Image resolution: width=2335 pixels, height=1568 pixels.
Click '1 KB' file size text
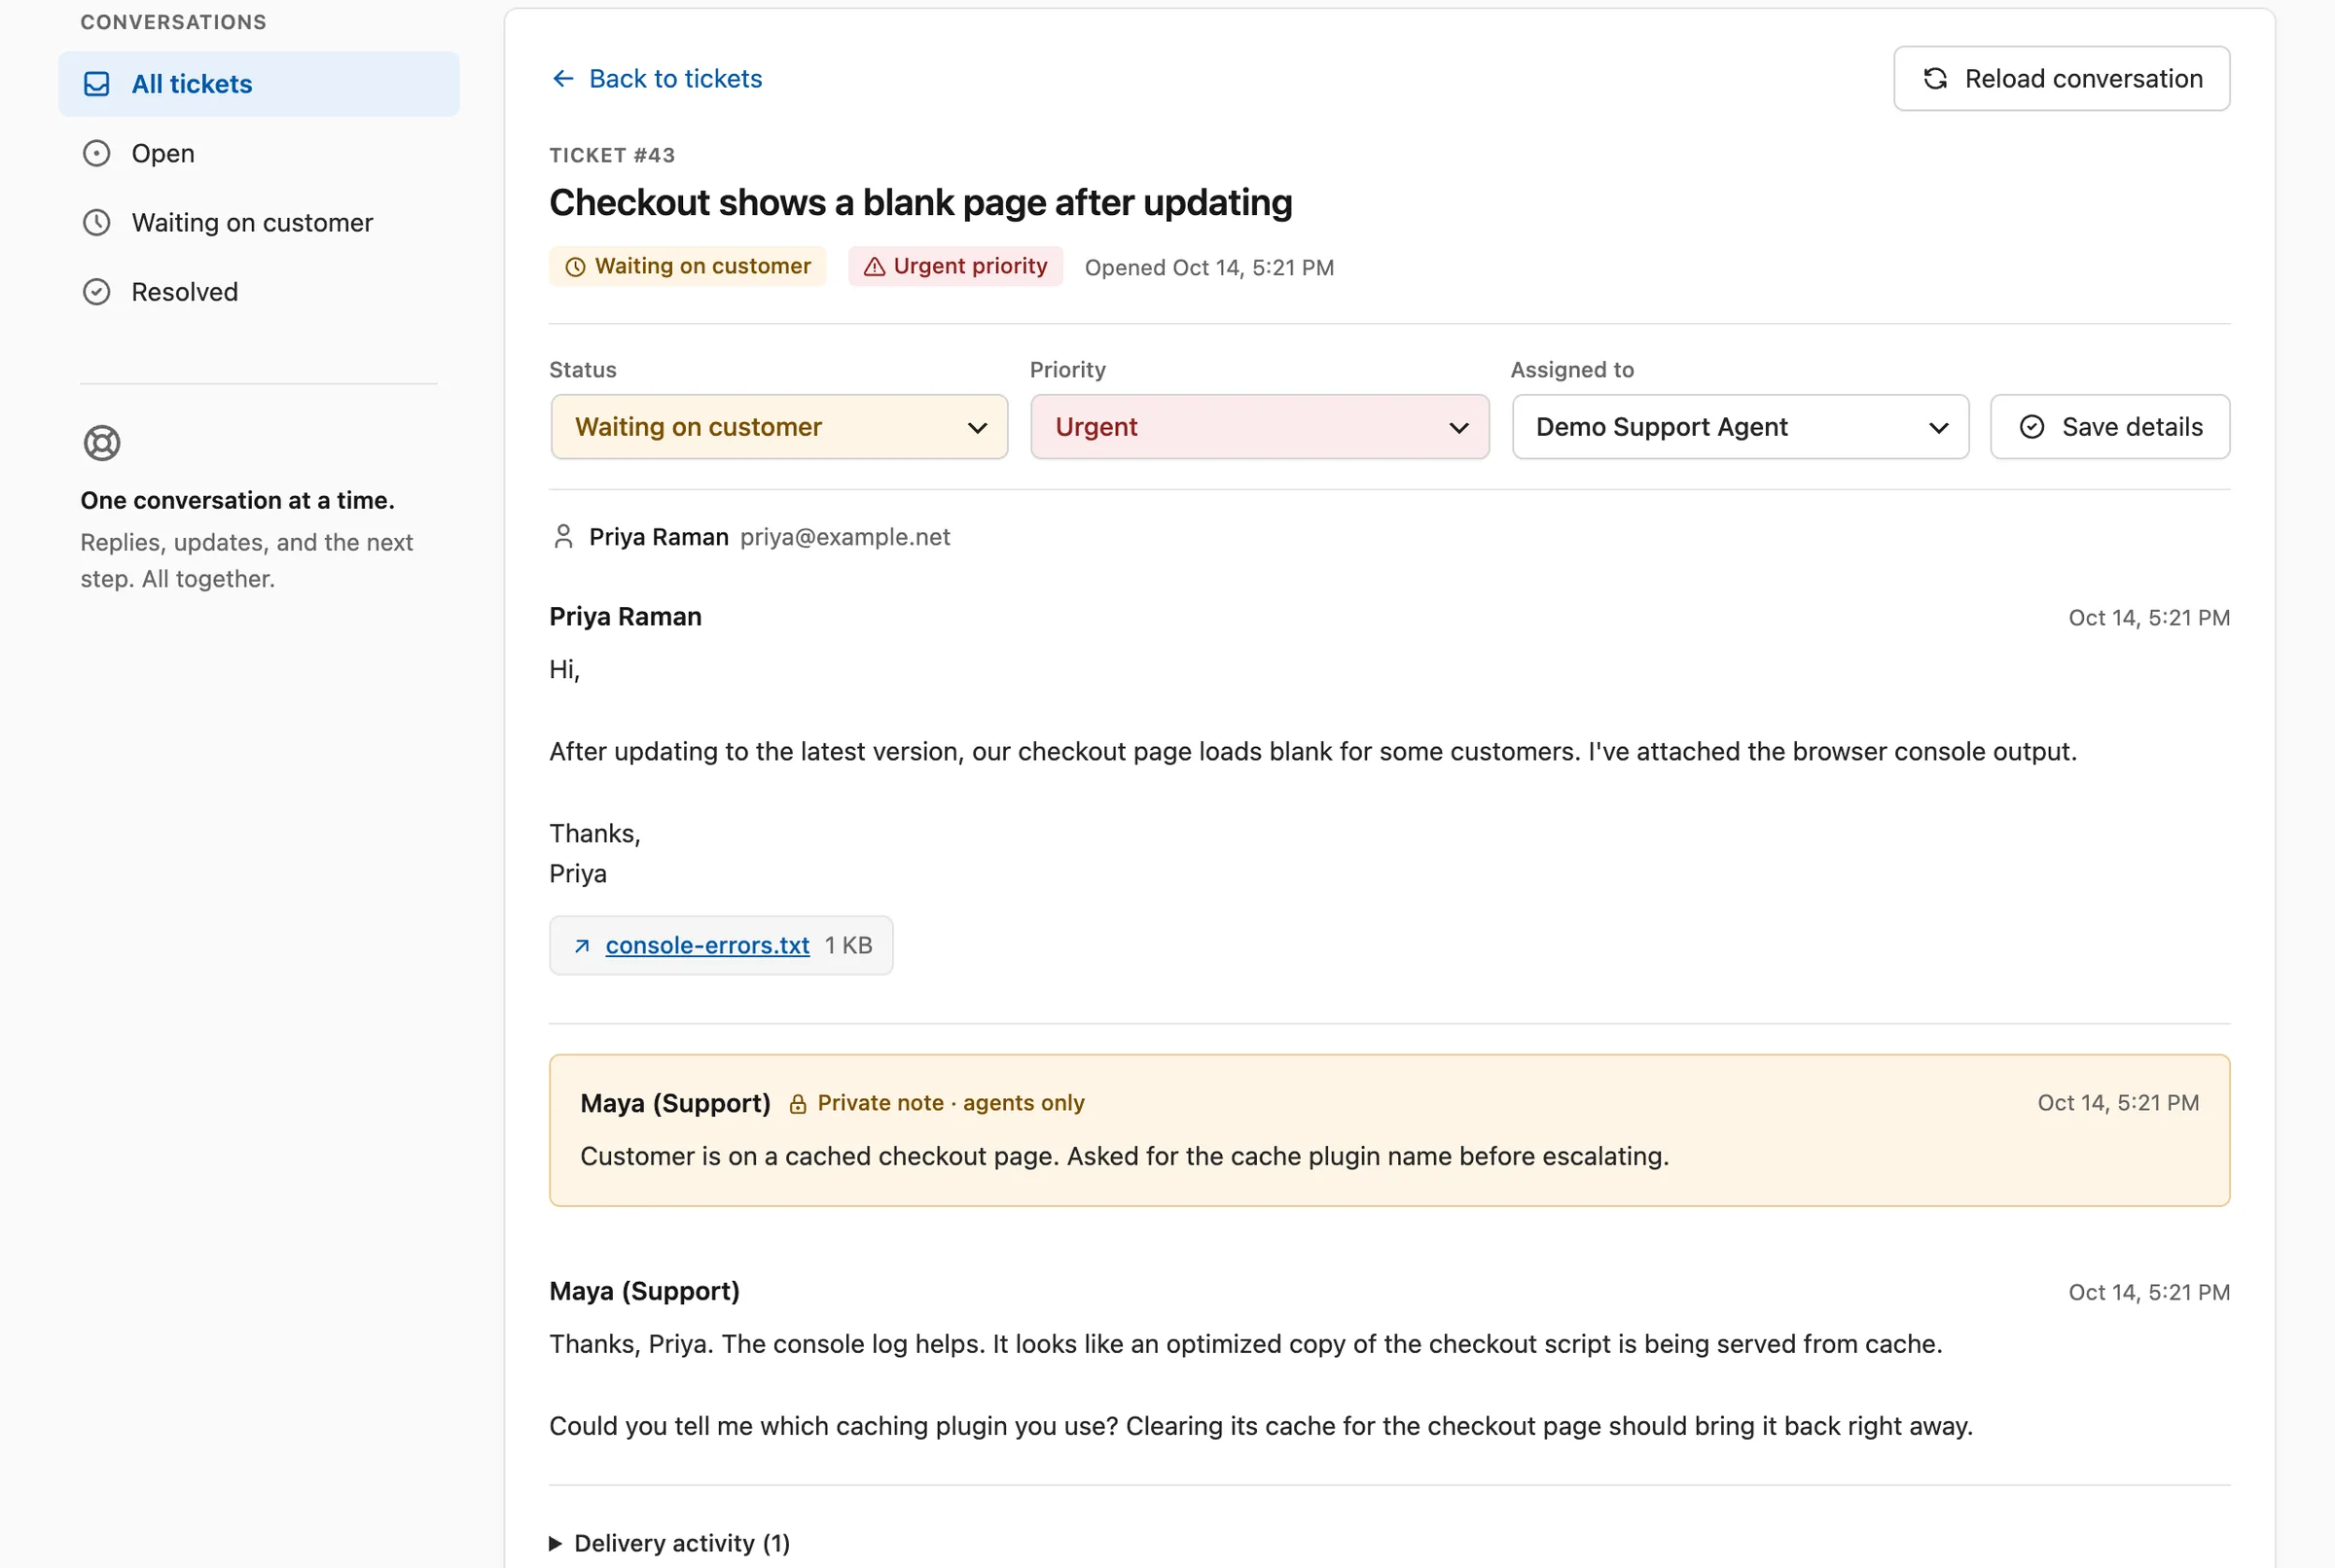848,946
